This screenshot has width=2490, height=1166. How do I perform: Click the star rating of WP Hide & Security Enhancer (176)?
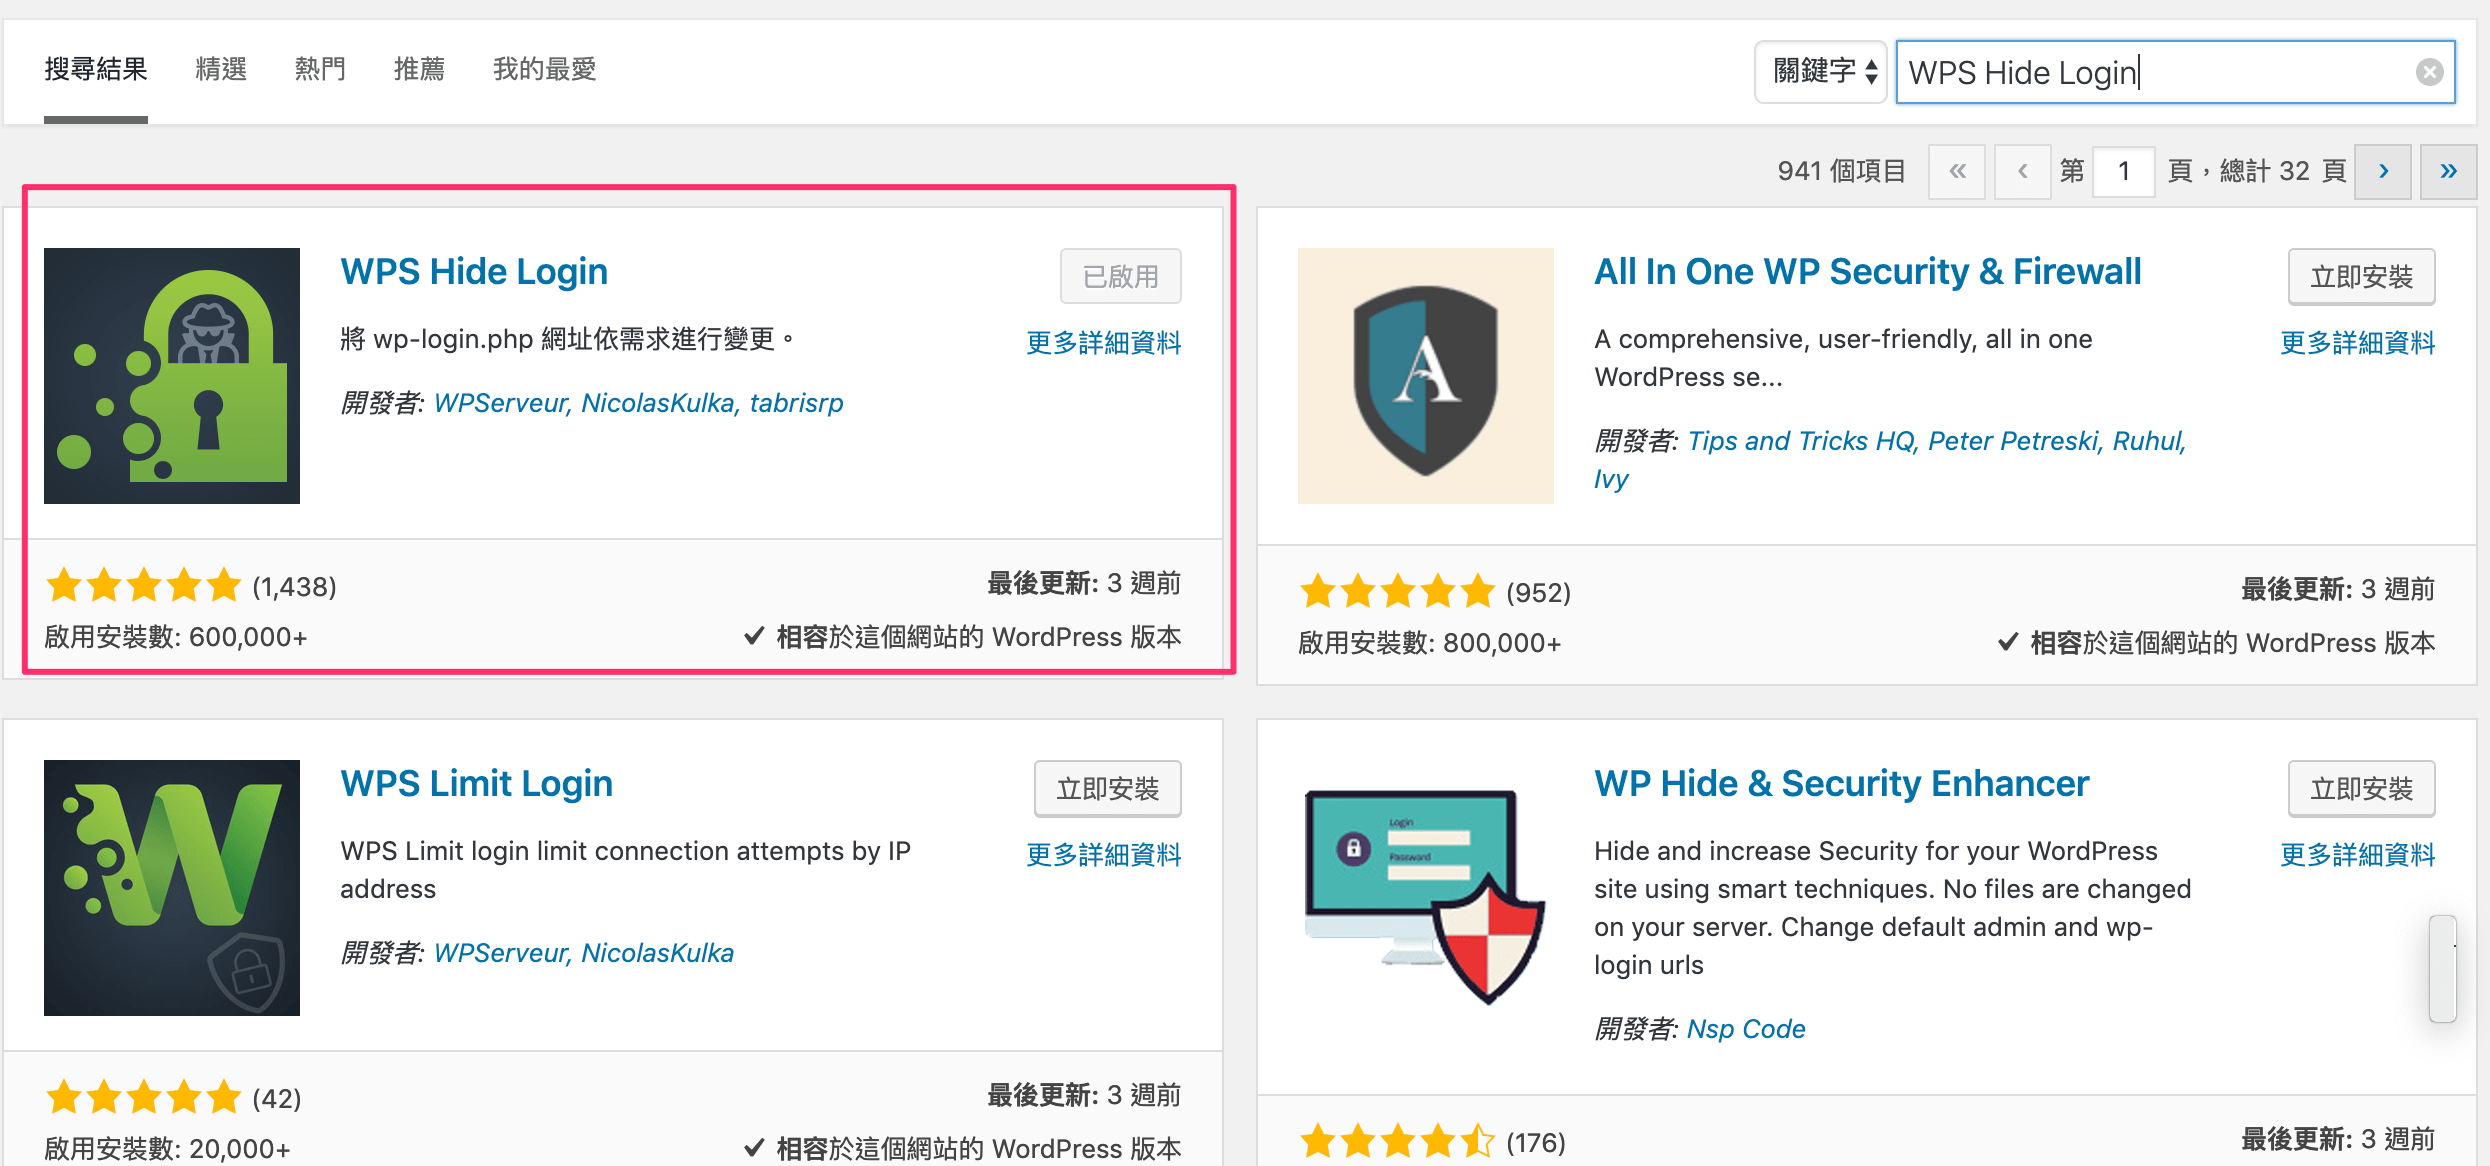tap(1397, 1142)
